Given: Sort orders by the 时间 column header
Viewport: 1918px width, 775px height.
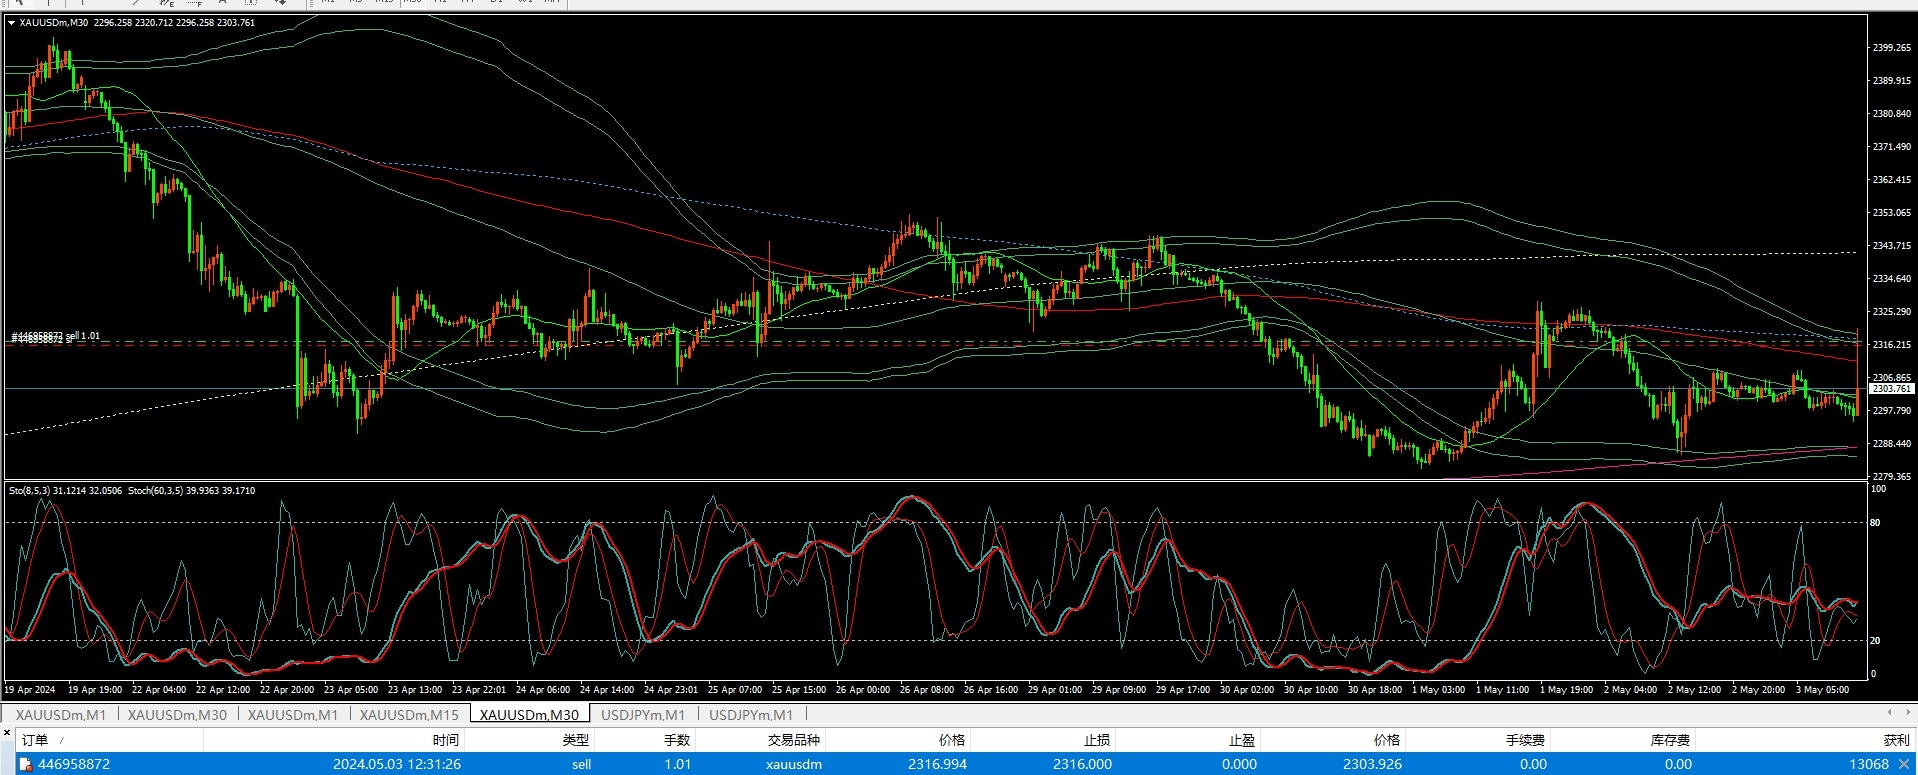Looking at the screenshot, I should [x=446, y=740].
